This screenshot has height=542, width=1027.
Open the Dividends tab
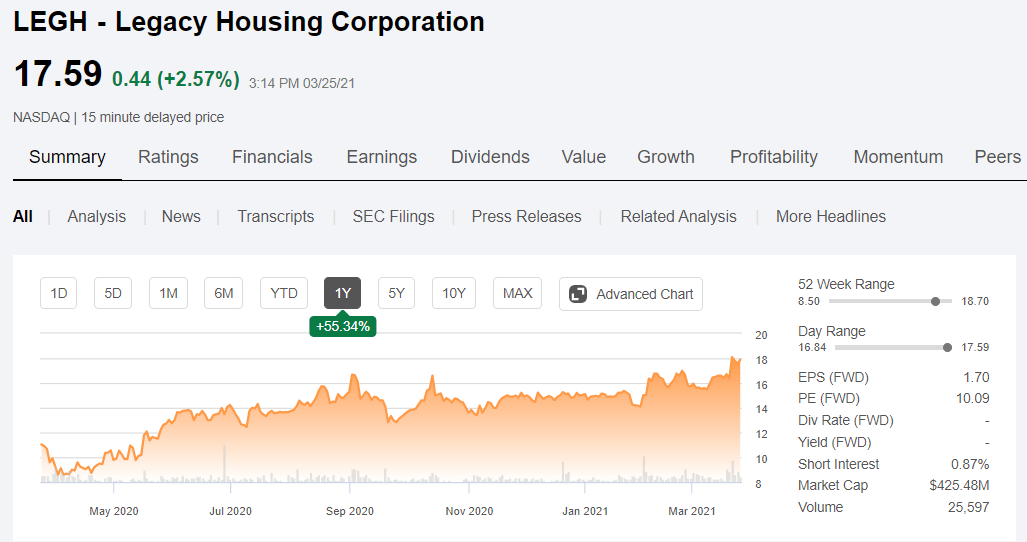pyautogui.click(x=490, y=157)
